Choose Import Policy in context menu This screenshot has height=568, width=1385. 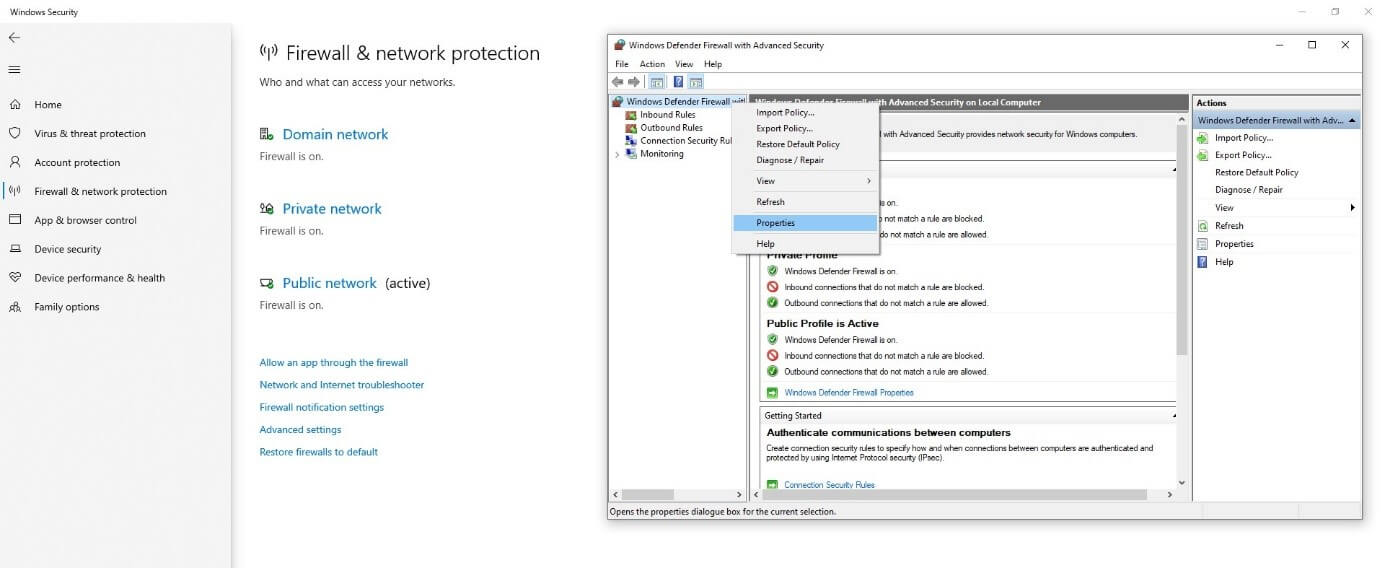(x=805, y=113)
